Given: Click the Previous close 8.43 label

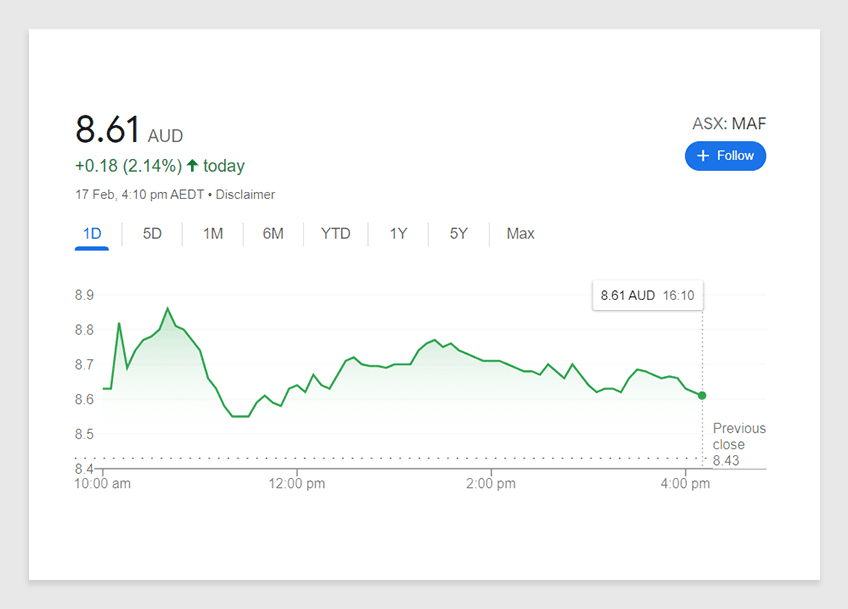Looking at the screenshot, I should (738, 443).
